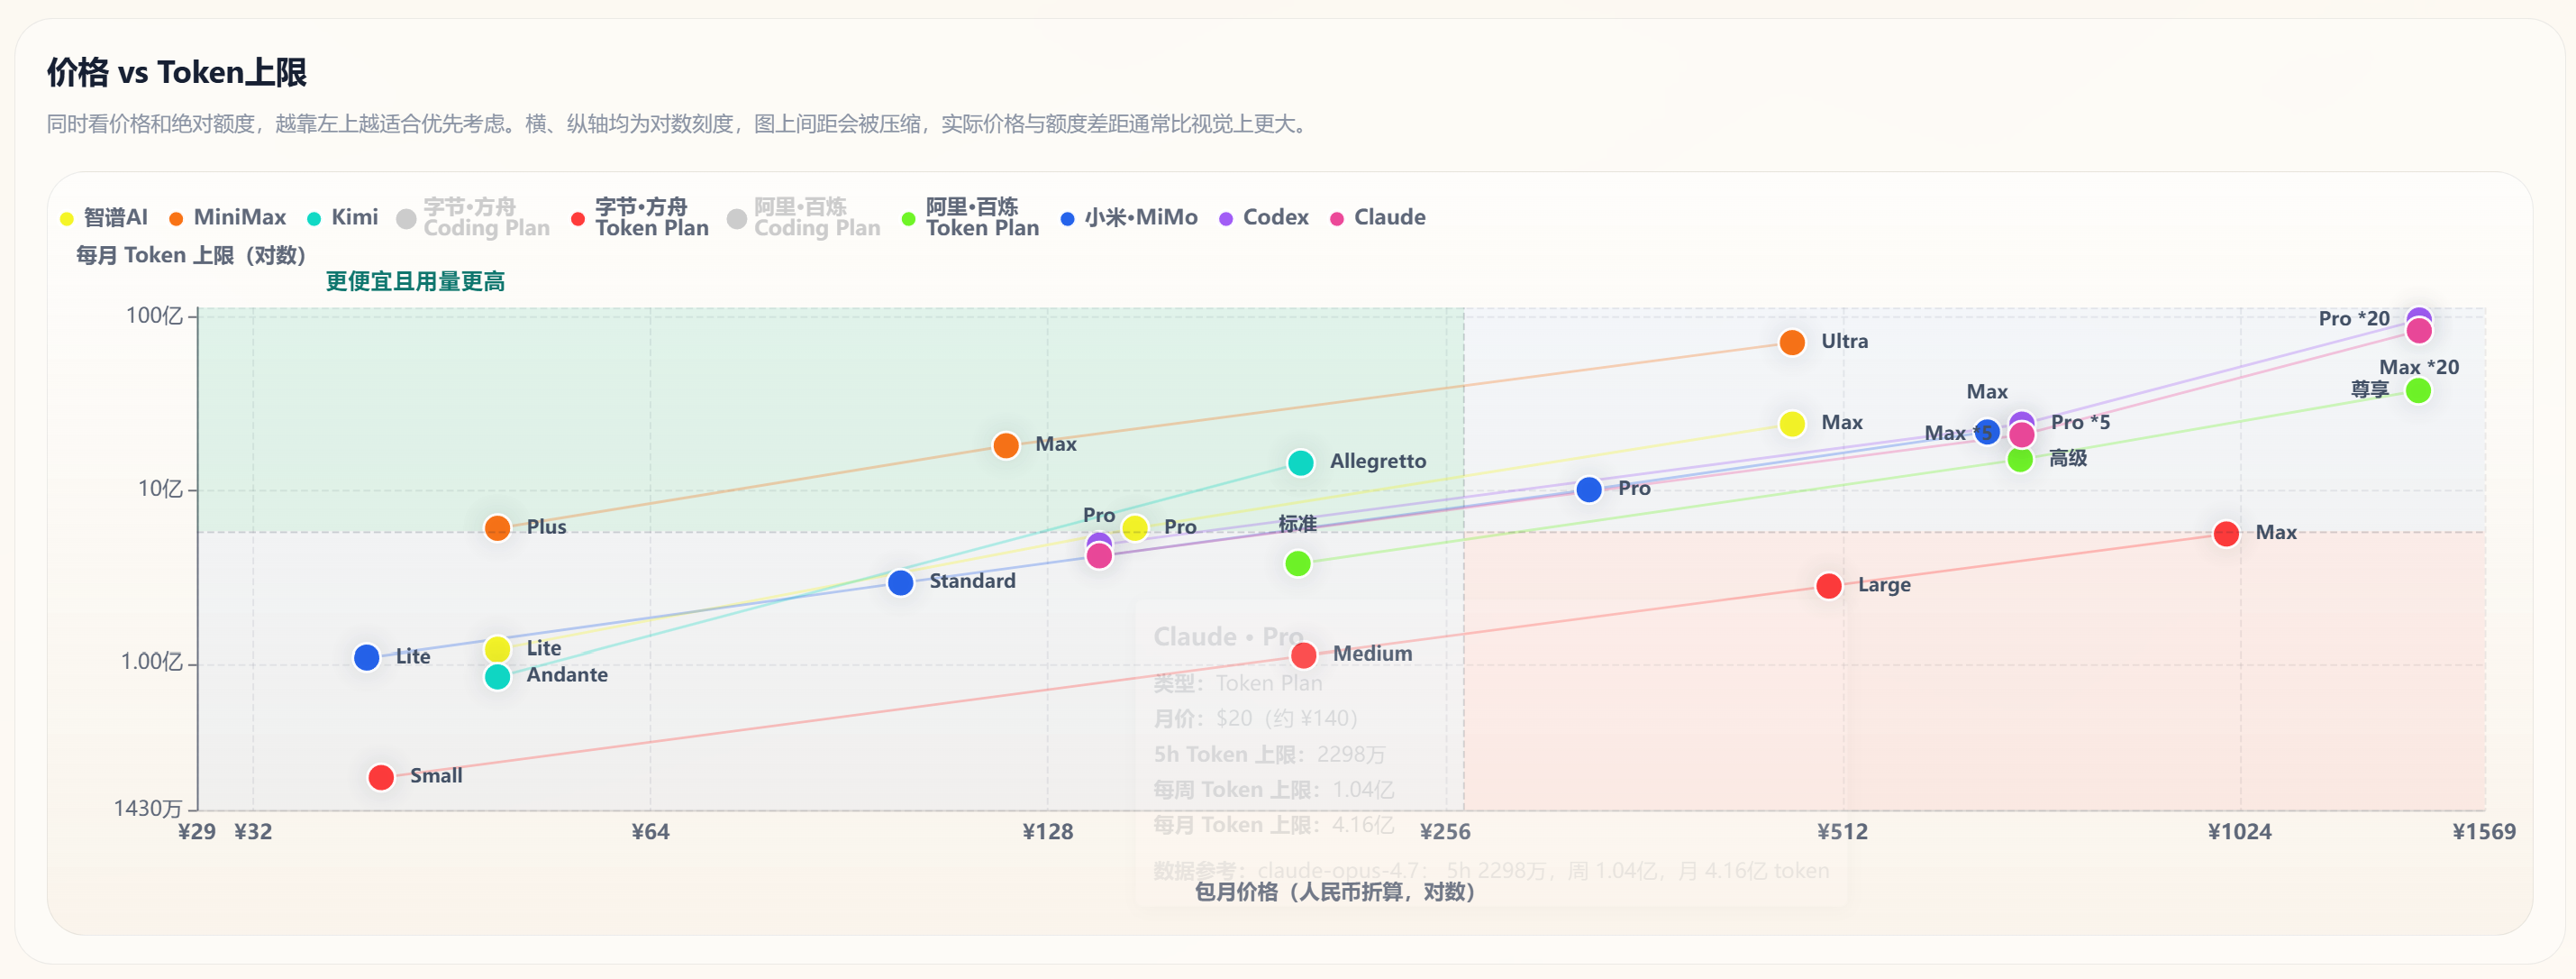Click the 1.00亿 y-axis label
The width and height of the screenshot is (2576, 979).
[152, 662]
